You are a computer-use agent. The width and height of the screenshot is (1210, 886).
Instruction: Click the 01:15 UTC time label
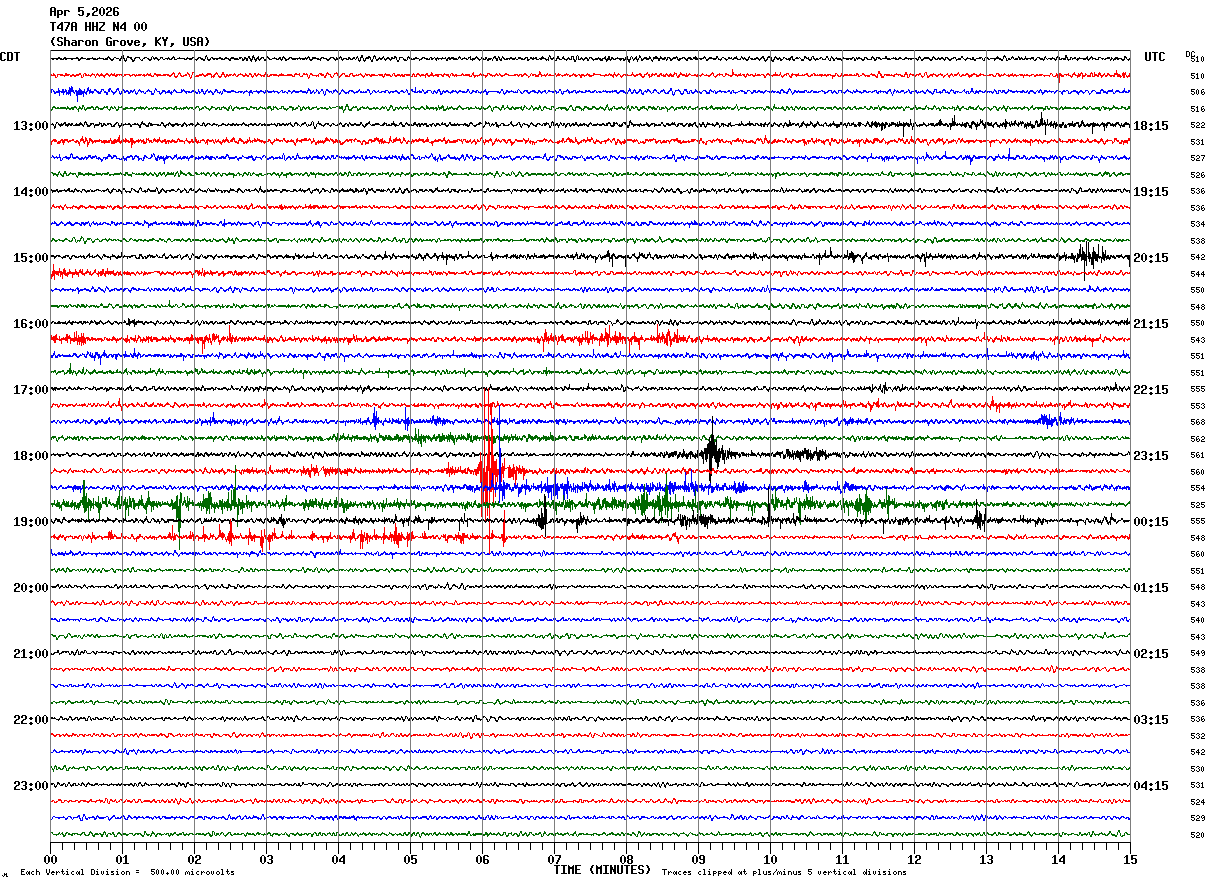(x=1151, y=588)
